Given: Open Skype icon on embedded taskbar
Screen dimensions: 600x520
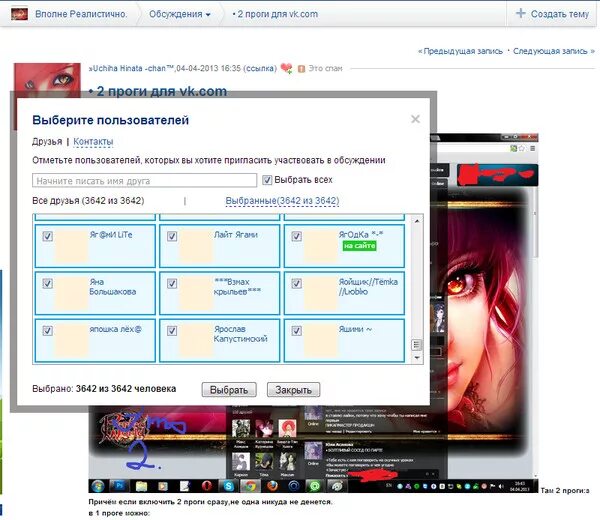Looking at the screenshot, I should point(228,486).
